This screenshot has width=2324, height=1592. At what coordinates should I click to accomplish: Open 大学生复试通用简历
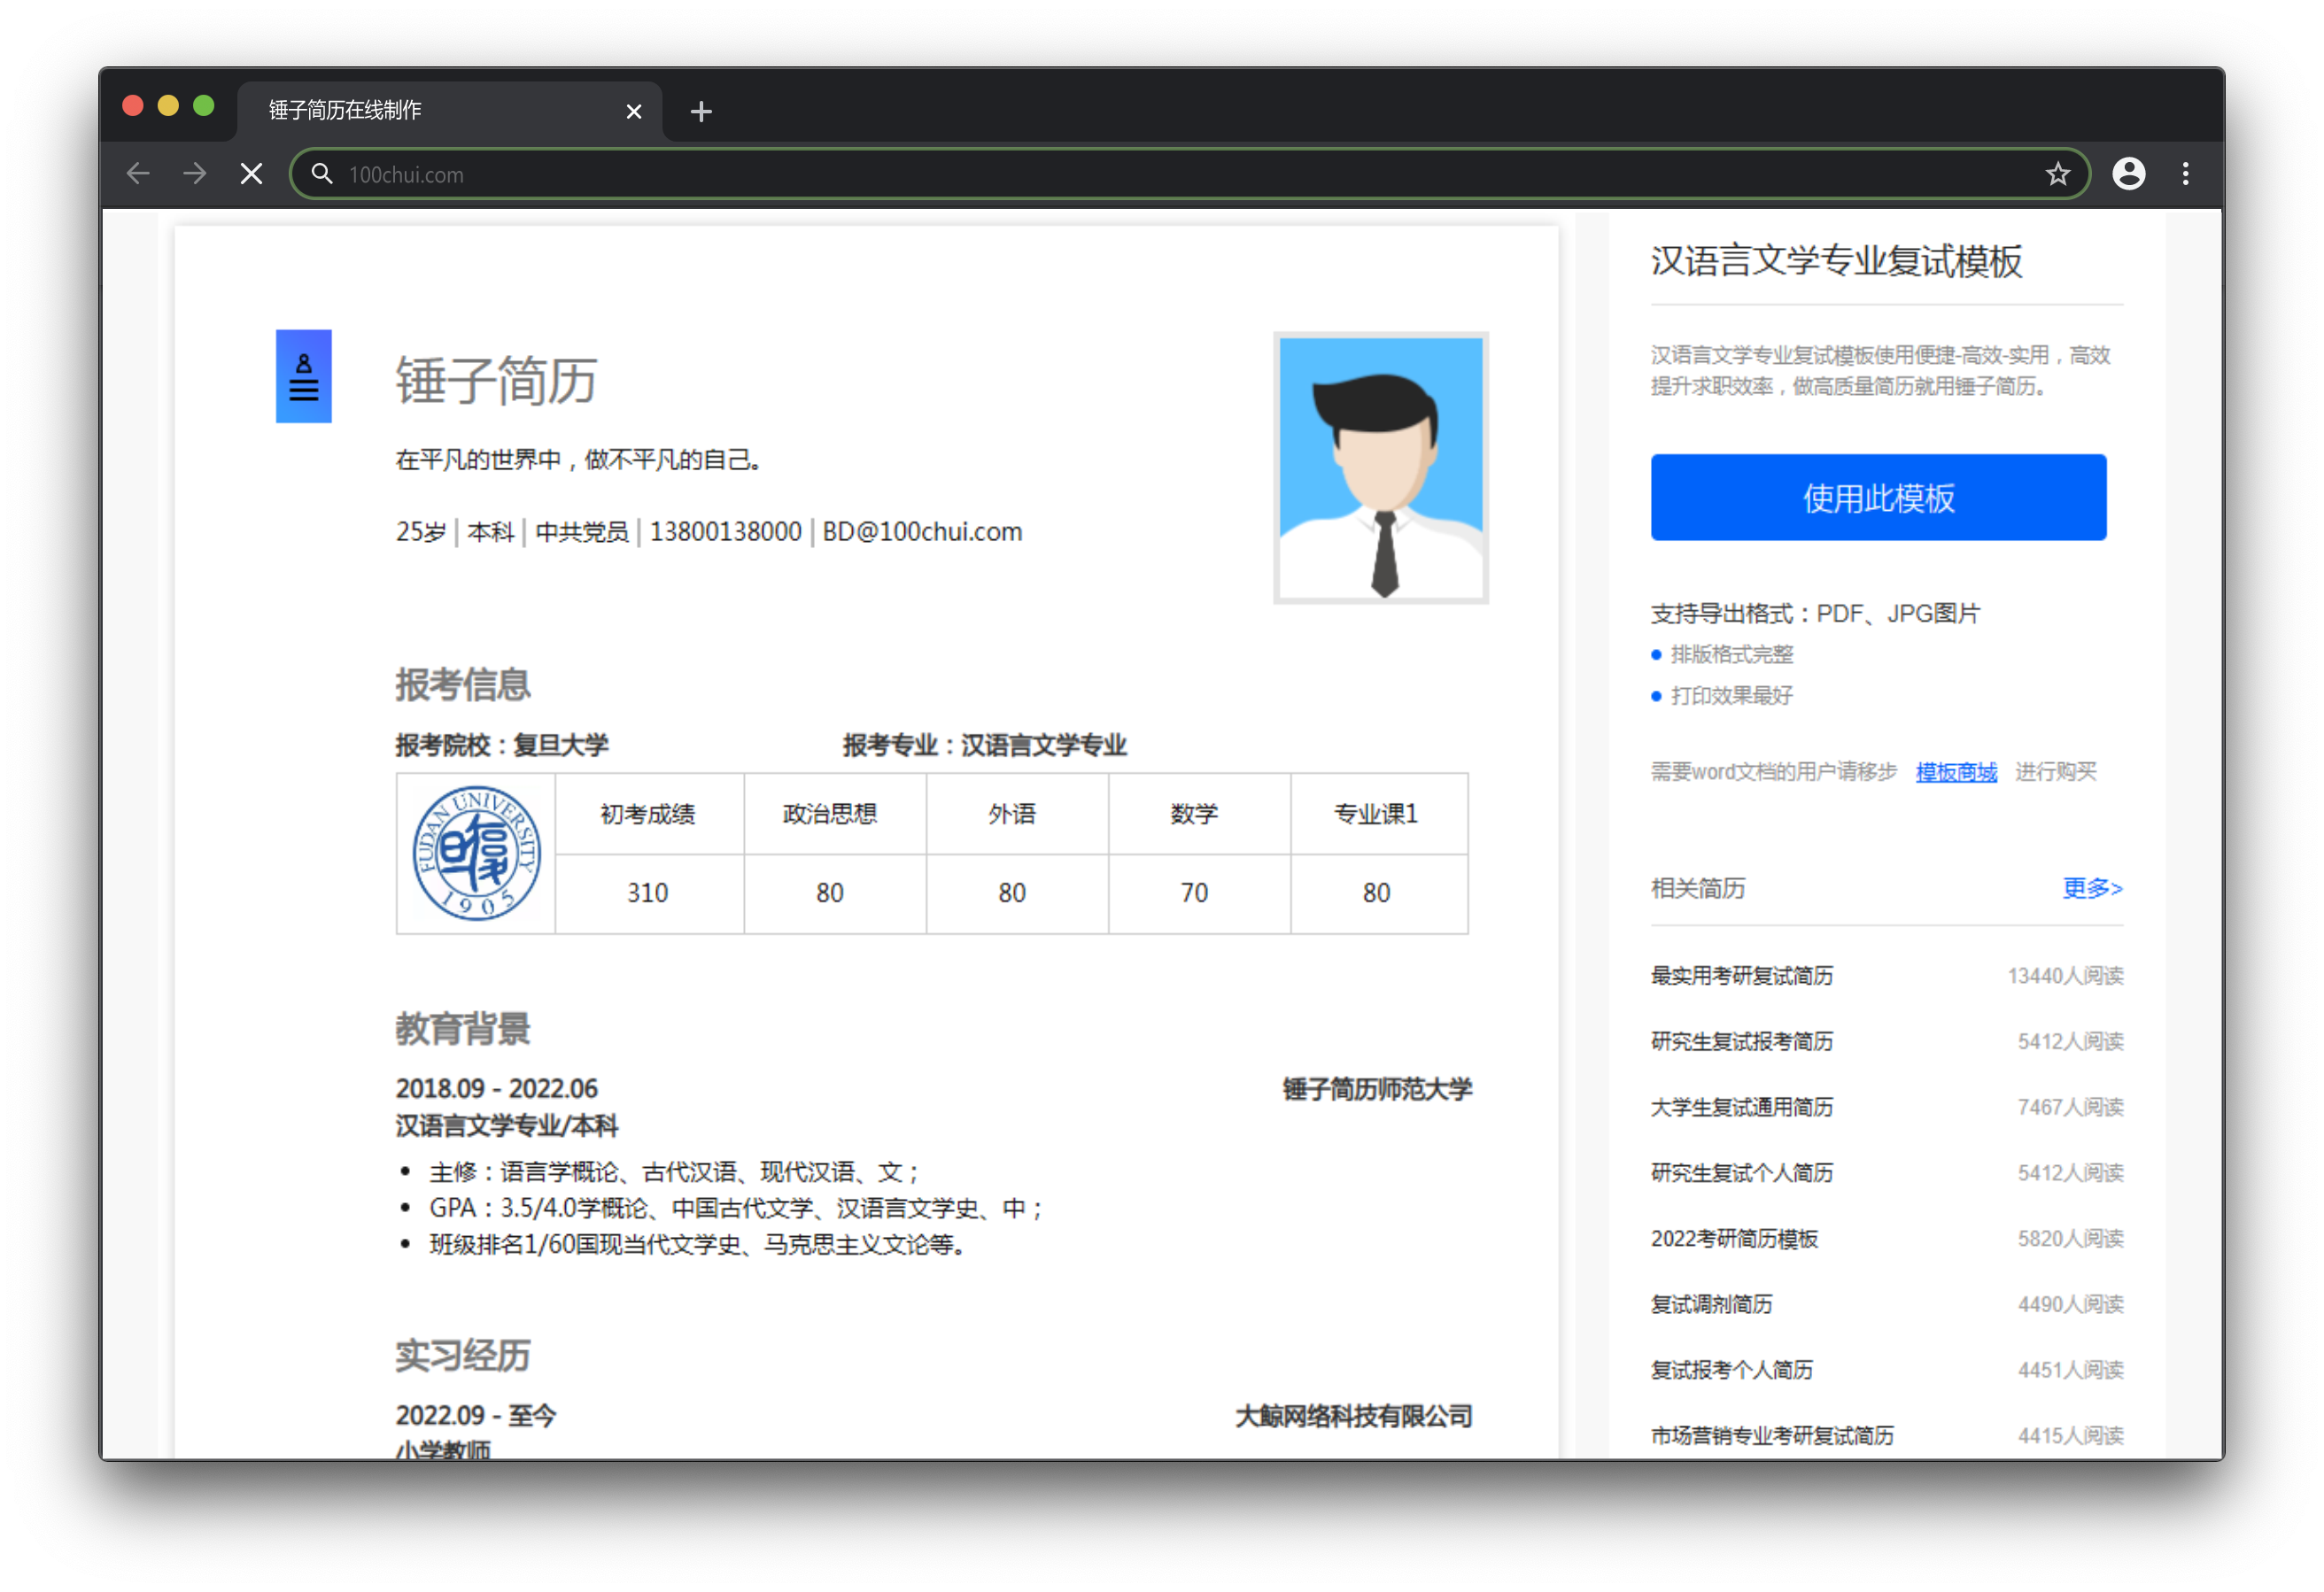click(1741, 1107)
